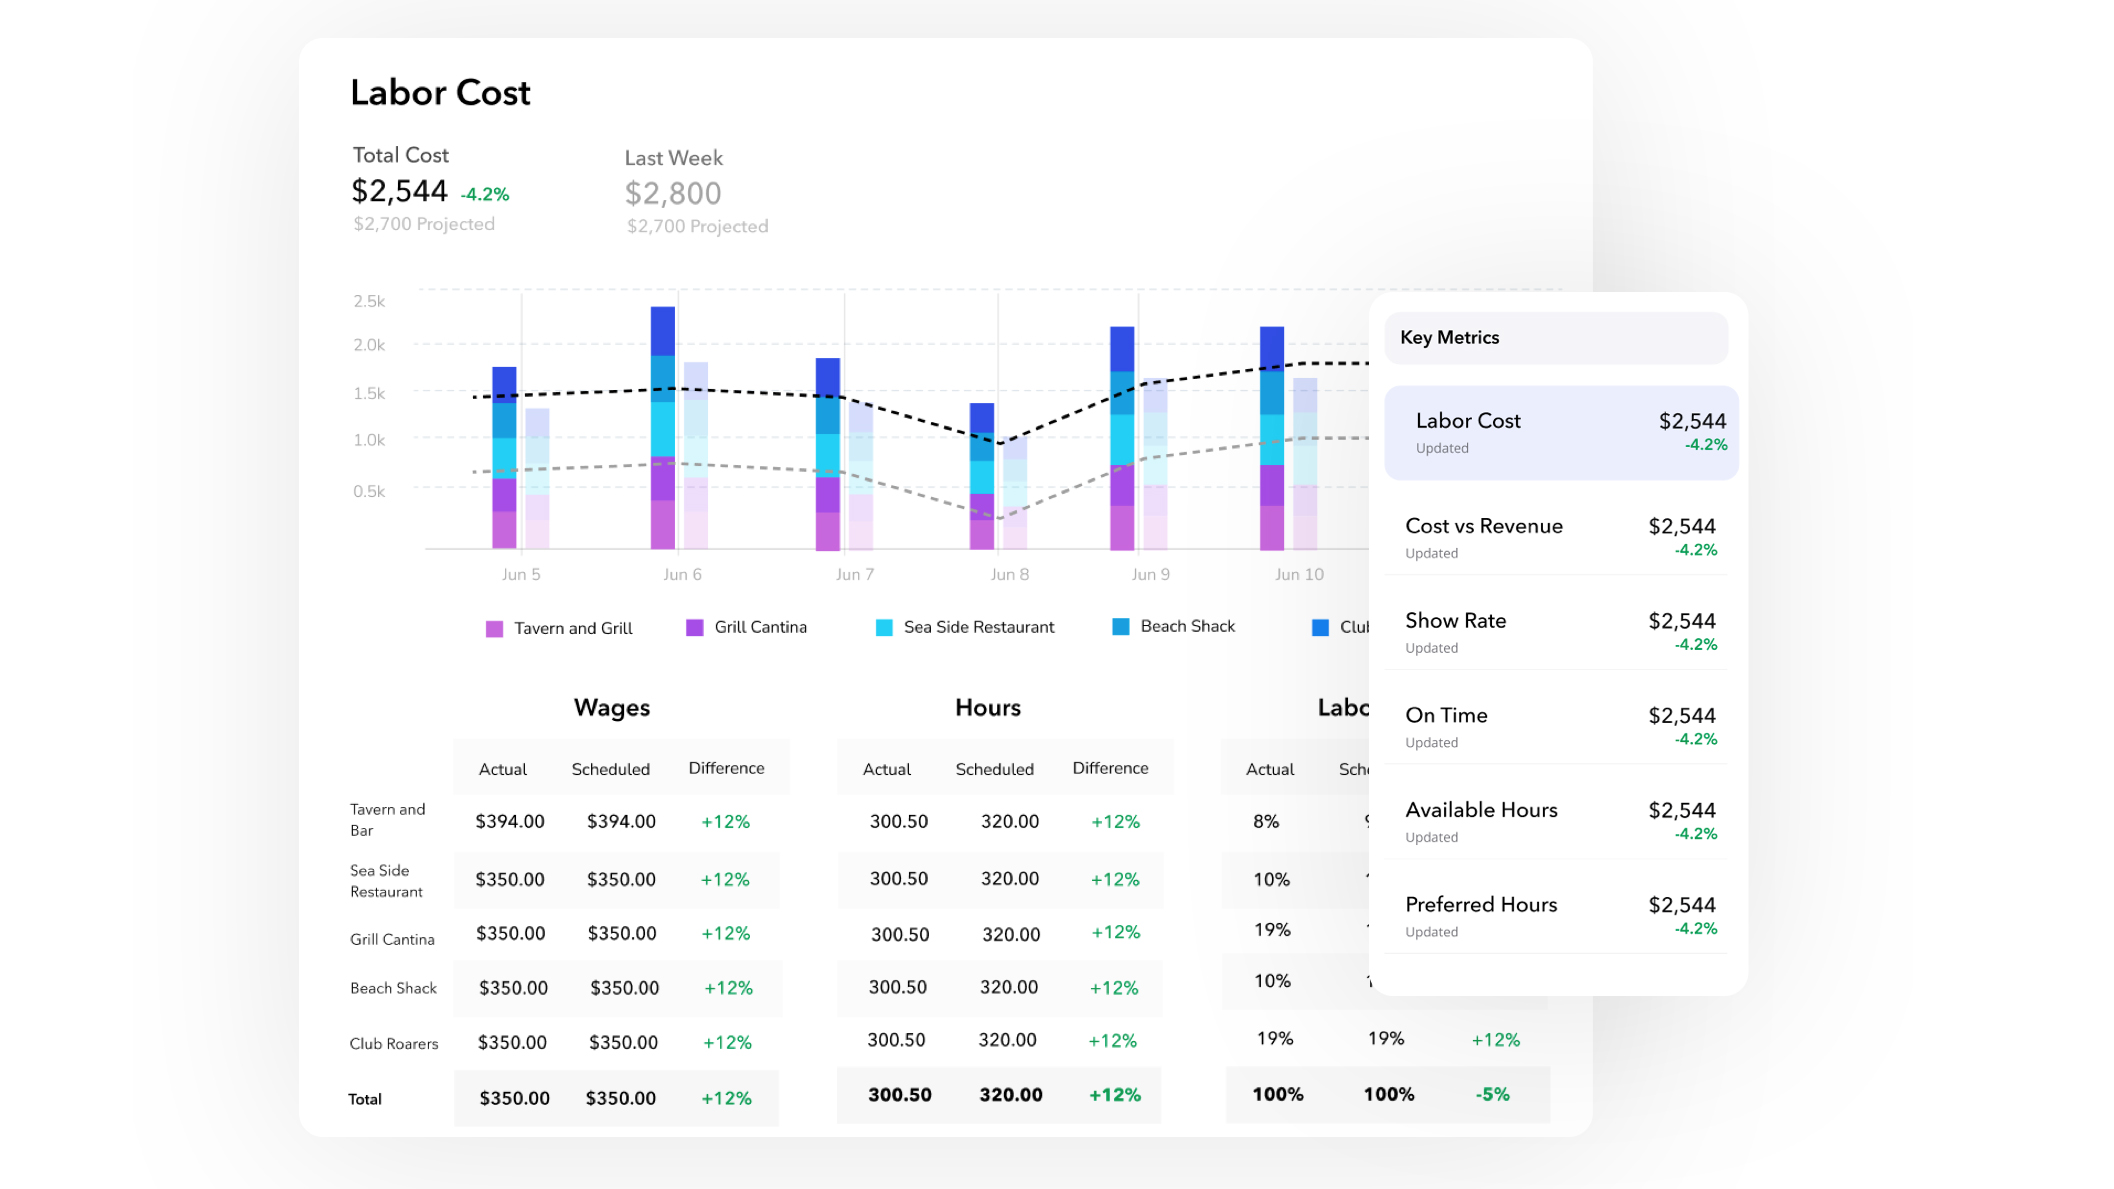Click the Tavern and Grill legend label
Screen dimensions: 2114x1189
tap(573, 629)
